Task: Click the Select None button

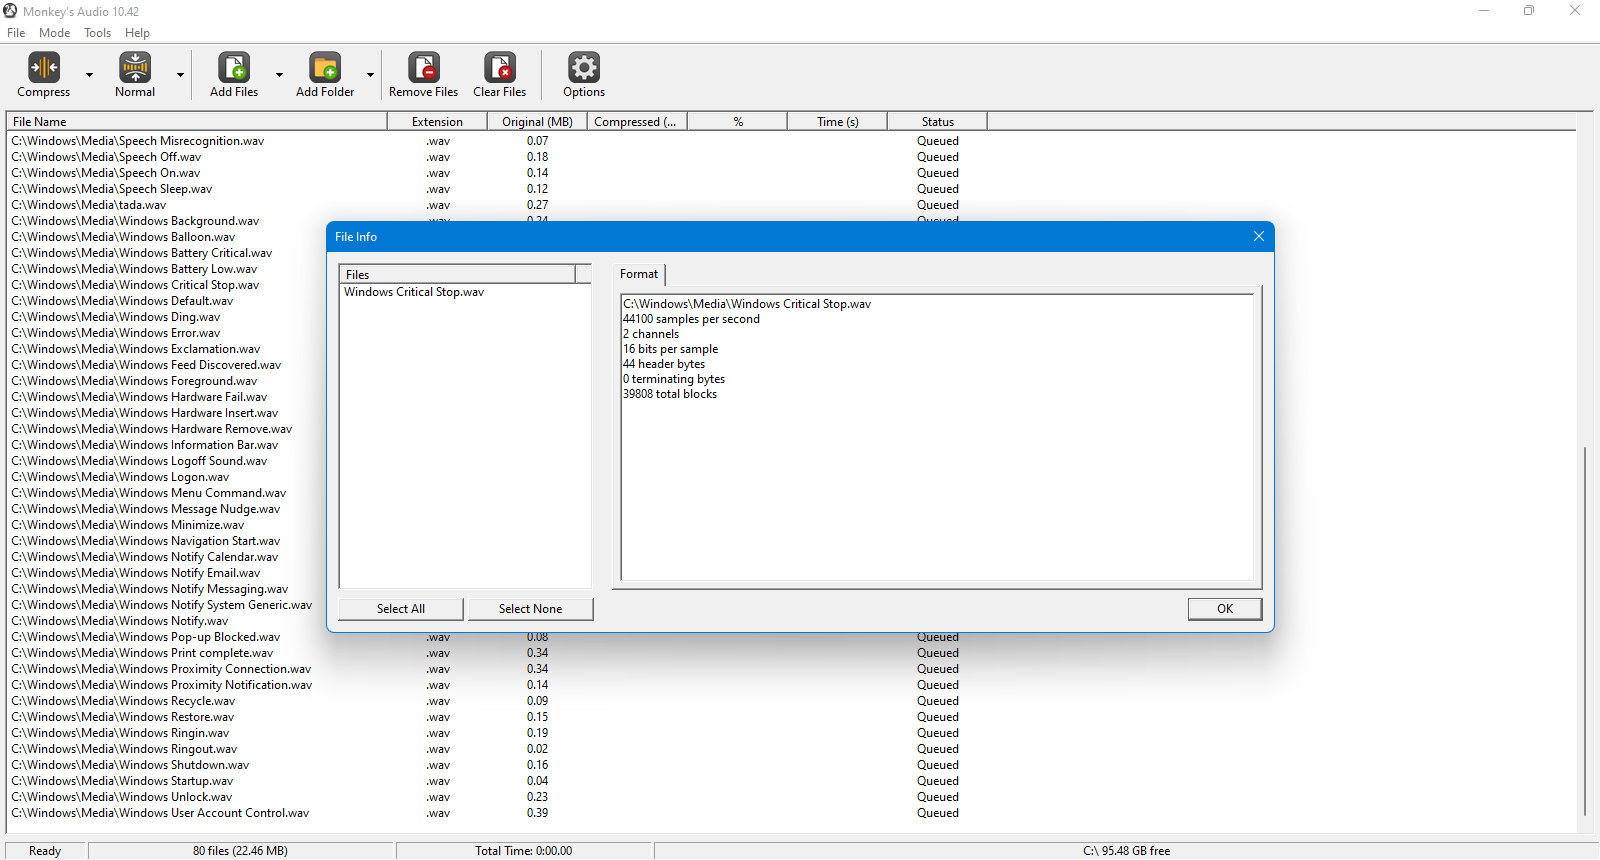Action: 530,609
